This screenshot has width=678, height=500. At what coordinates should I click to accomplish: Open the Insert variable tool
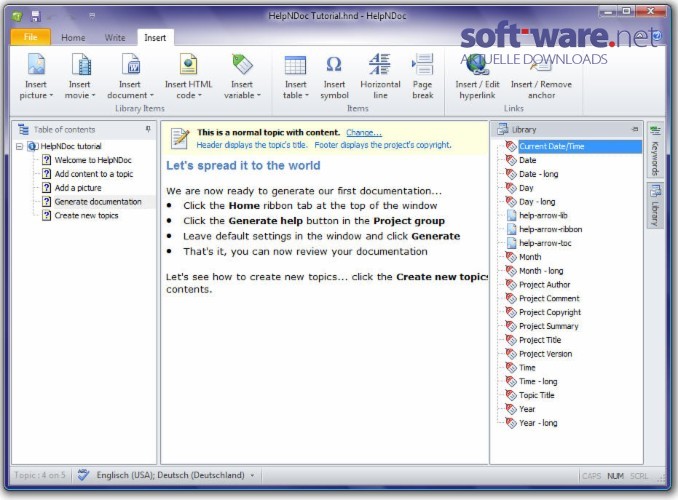point(242,76)
